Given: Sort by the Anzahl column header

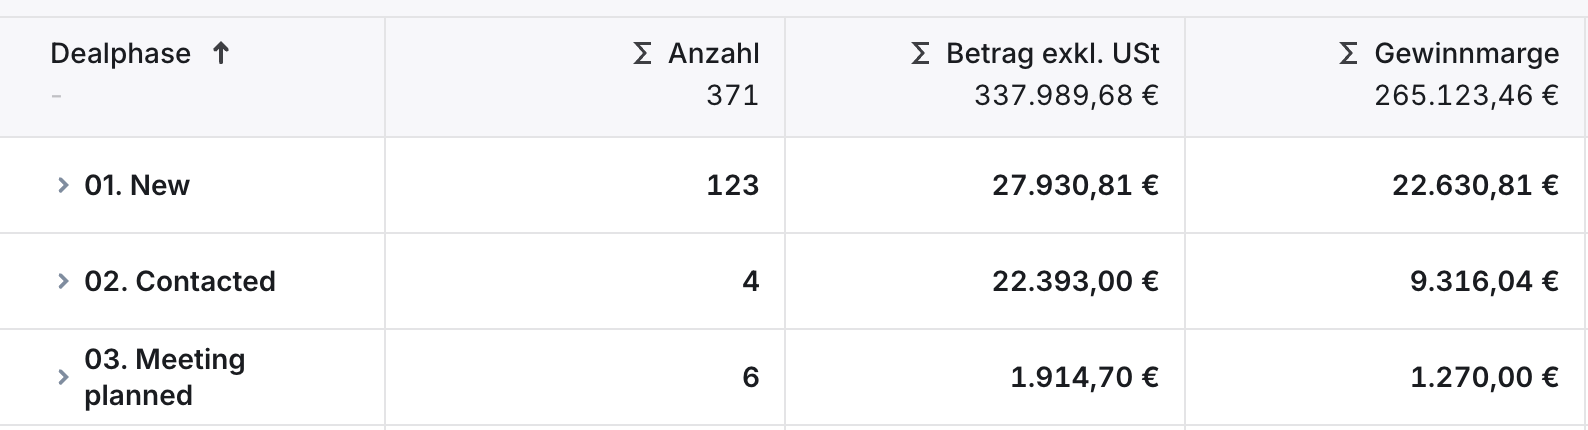Looking at the screenshot, I should pos(714,53).
